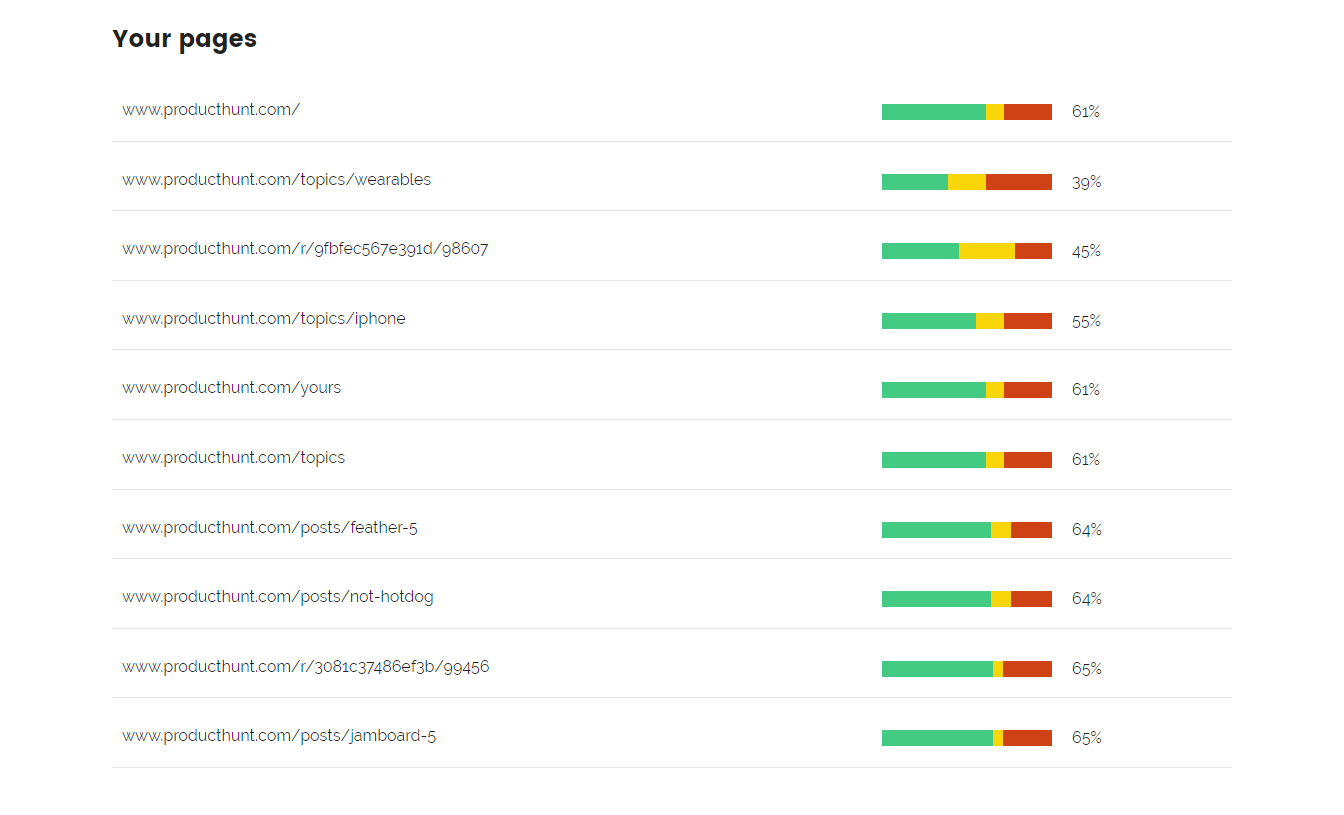Click the Your pages heading

185,39
